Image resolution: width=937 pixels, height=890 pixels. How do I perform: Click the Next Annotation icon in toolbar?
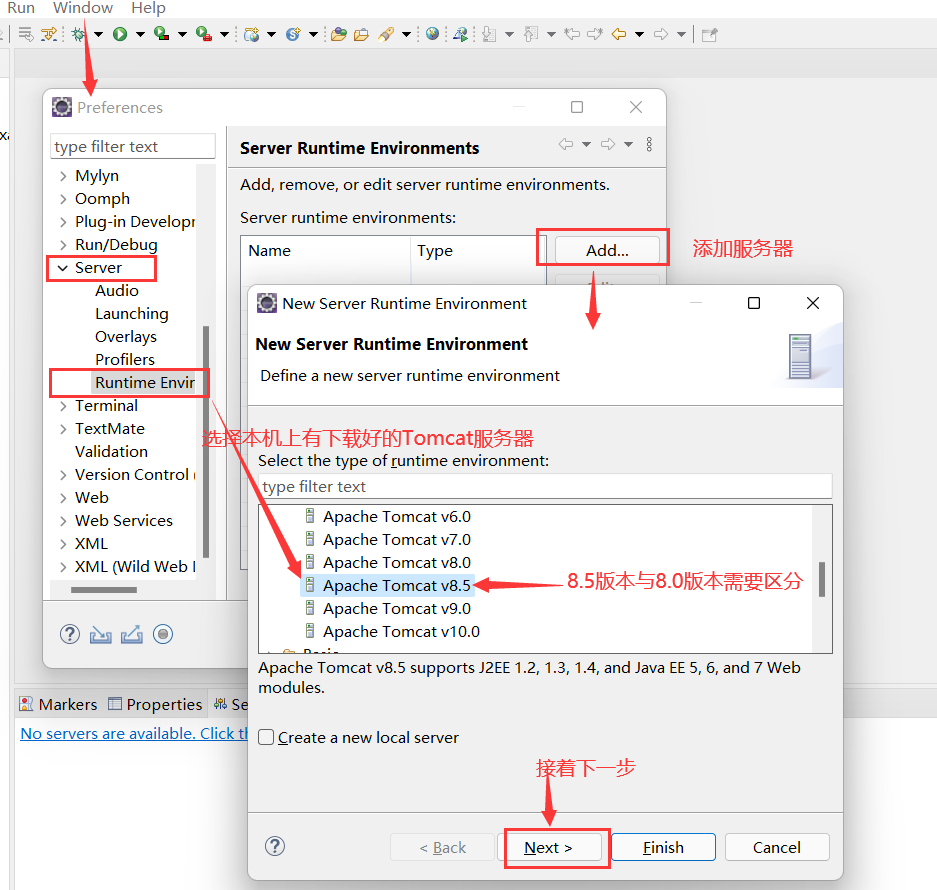point(489,34)
